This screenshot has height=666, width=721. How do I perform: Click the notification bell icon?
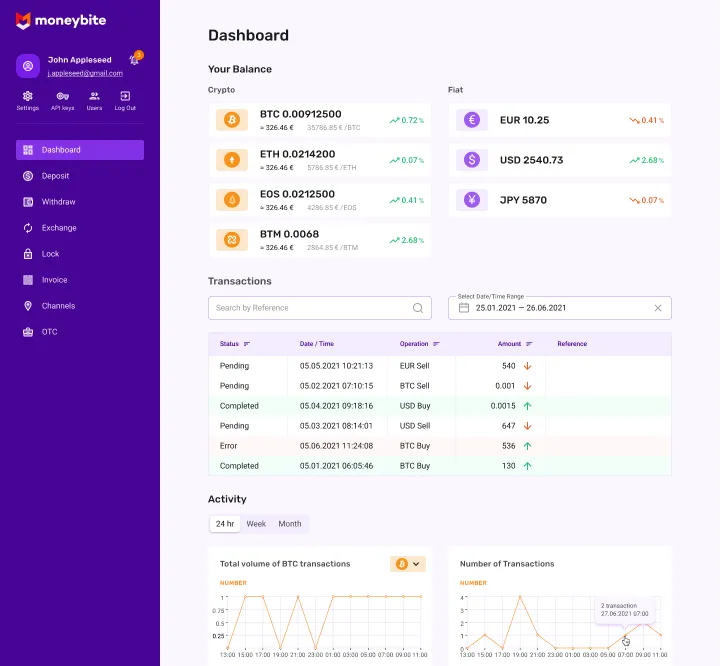point(135,60)
